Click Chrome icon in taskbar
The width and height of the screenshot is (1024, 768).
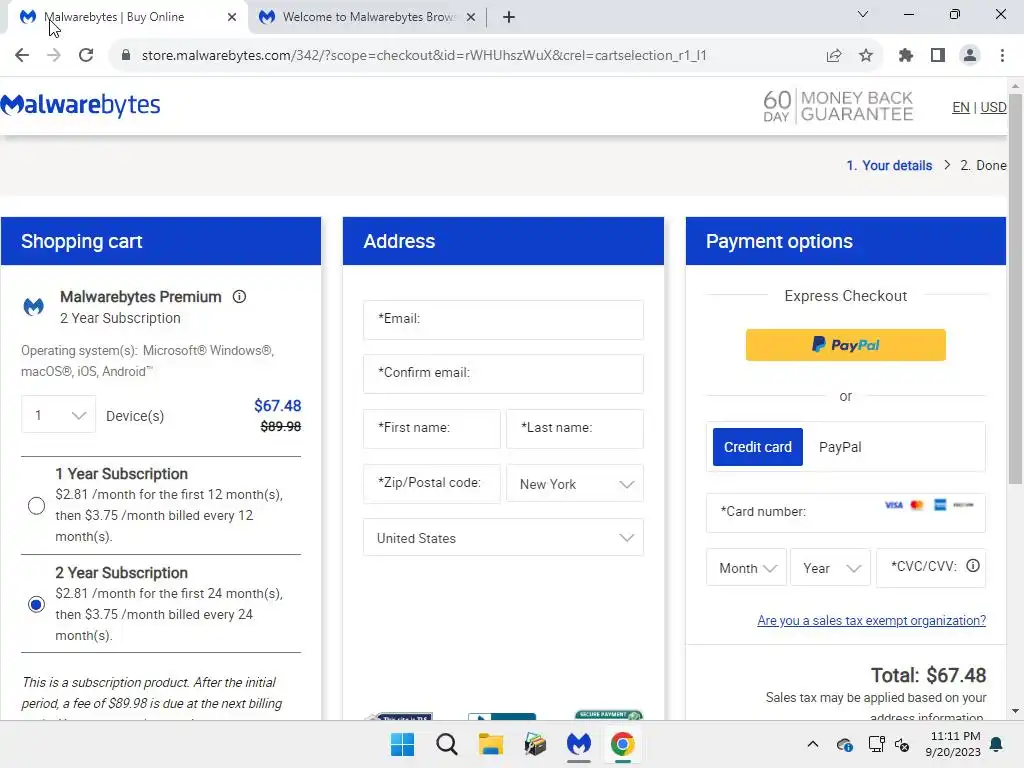(622, 744)
